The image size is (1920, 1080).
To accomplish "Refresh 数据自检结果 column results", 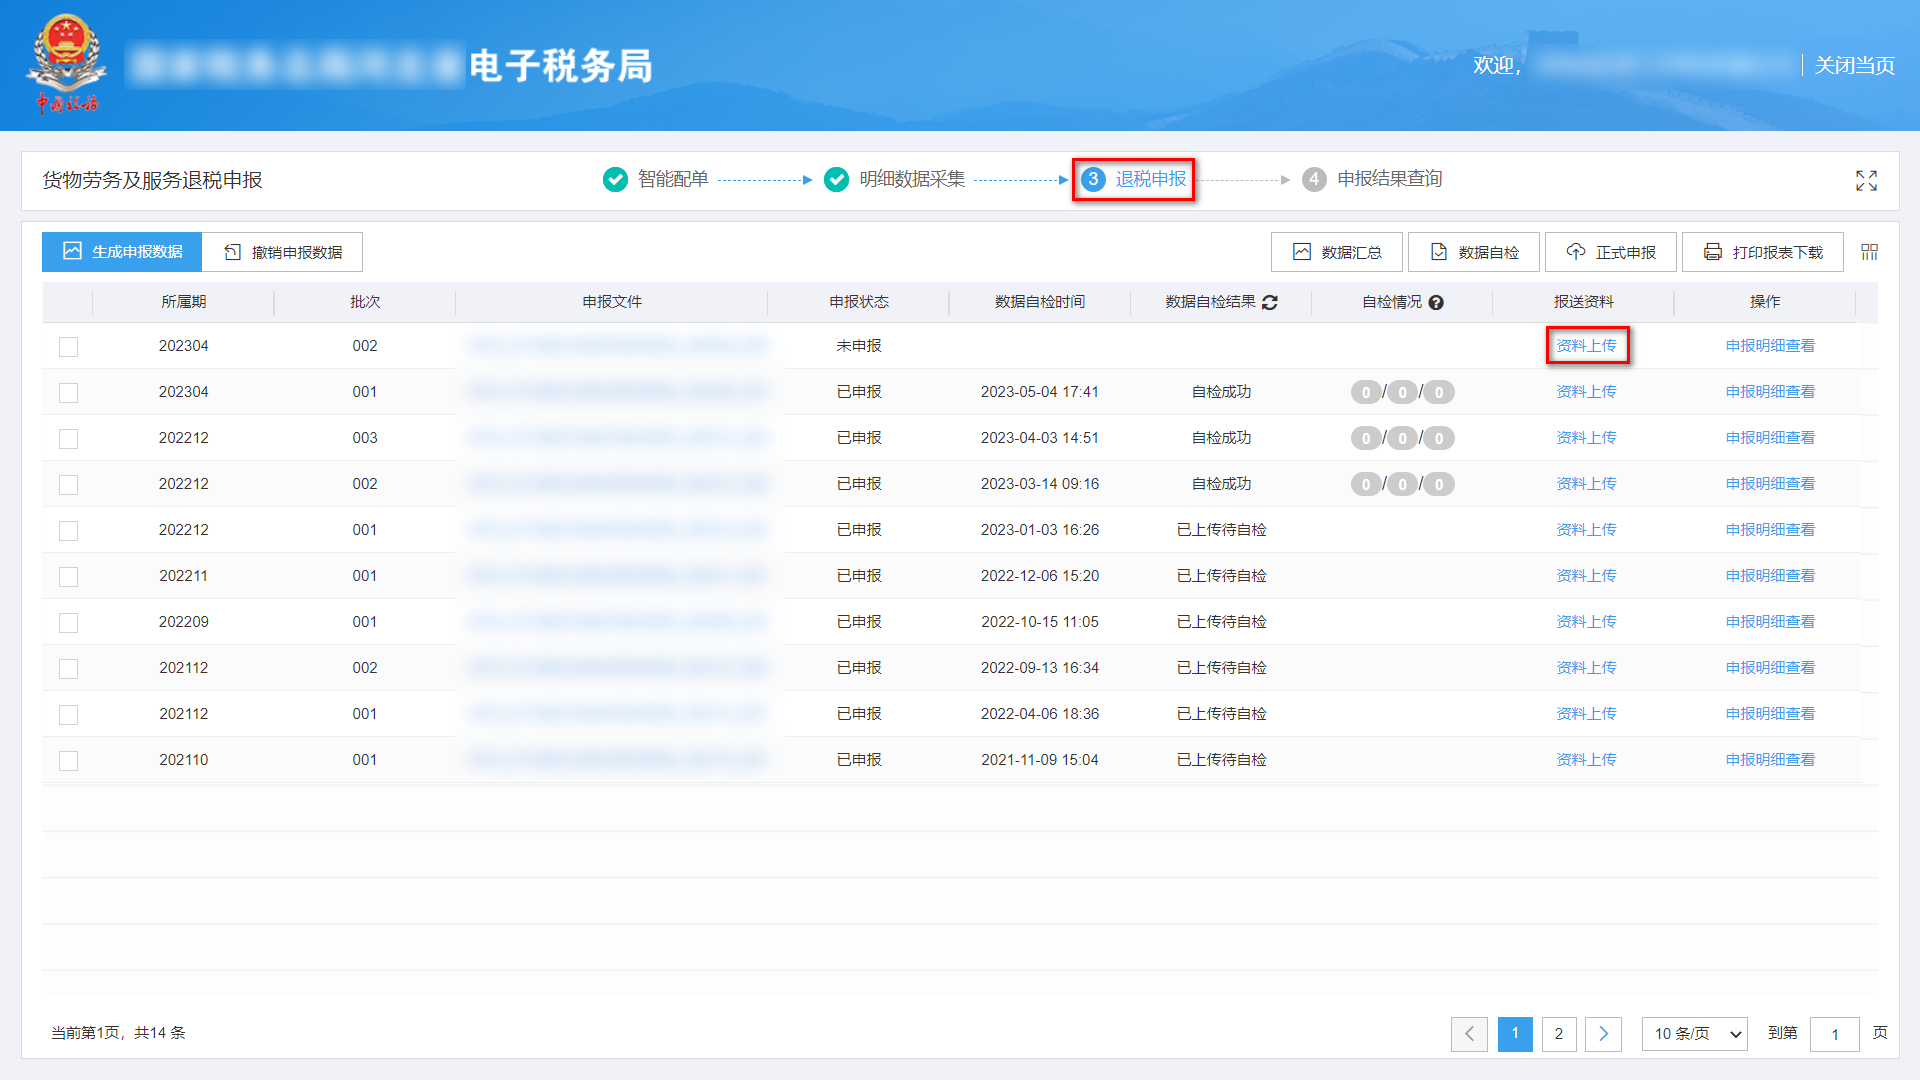I will (x=1270, y=303).
